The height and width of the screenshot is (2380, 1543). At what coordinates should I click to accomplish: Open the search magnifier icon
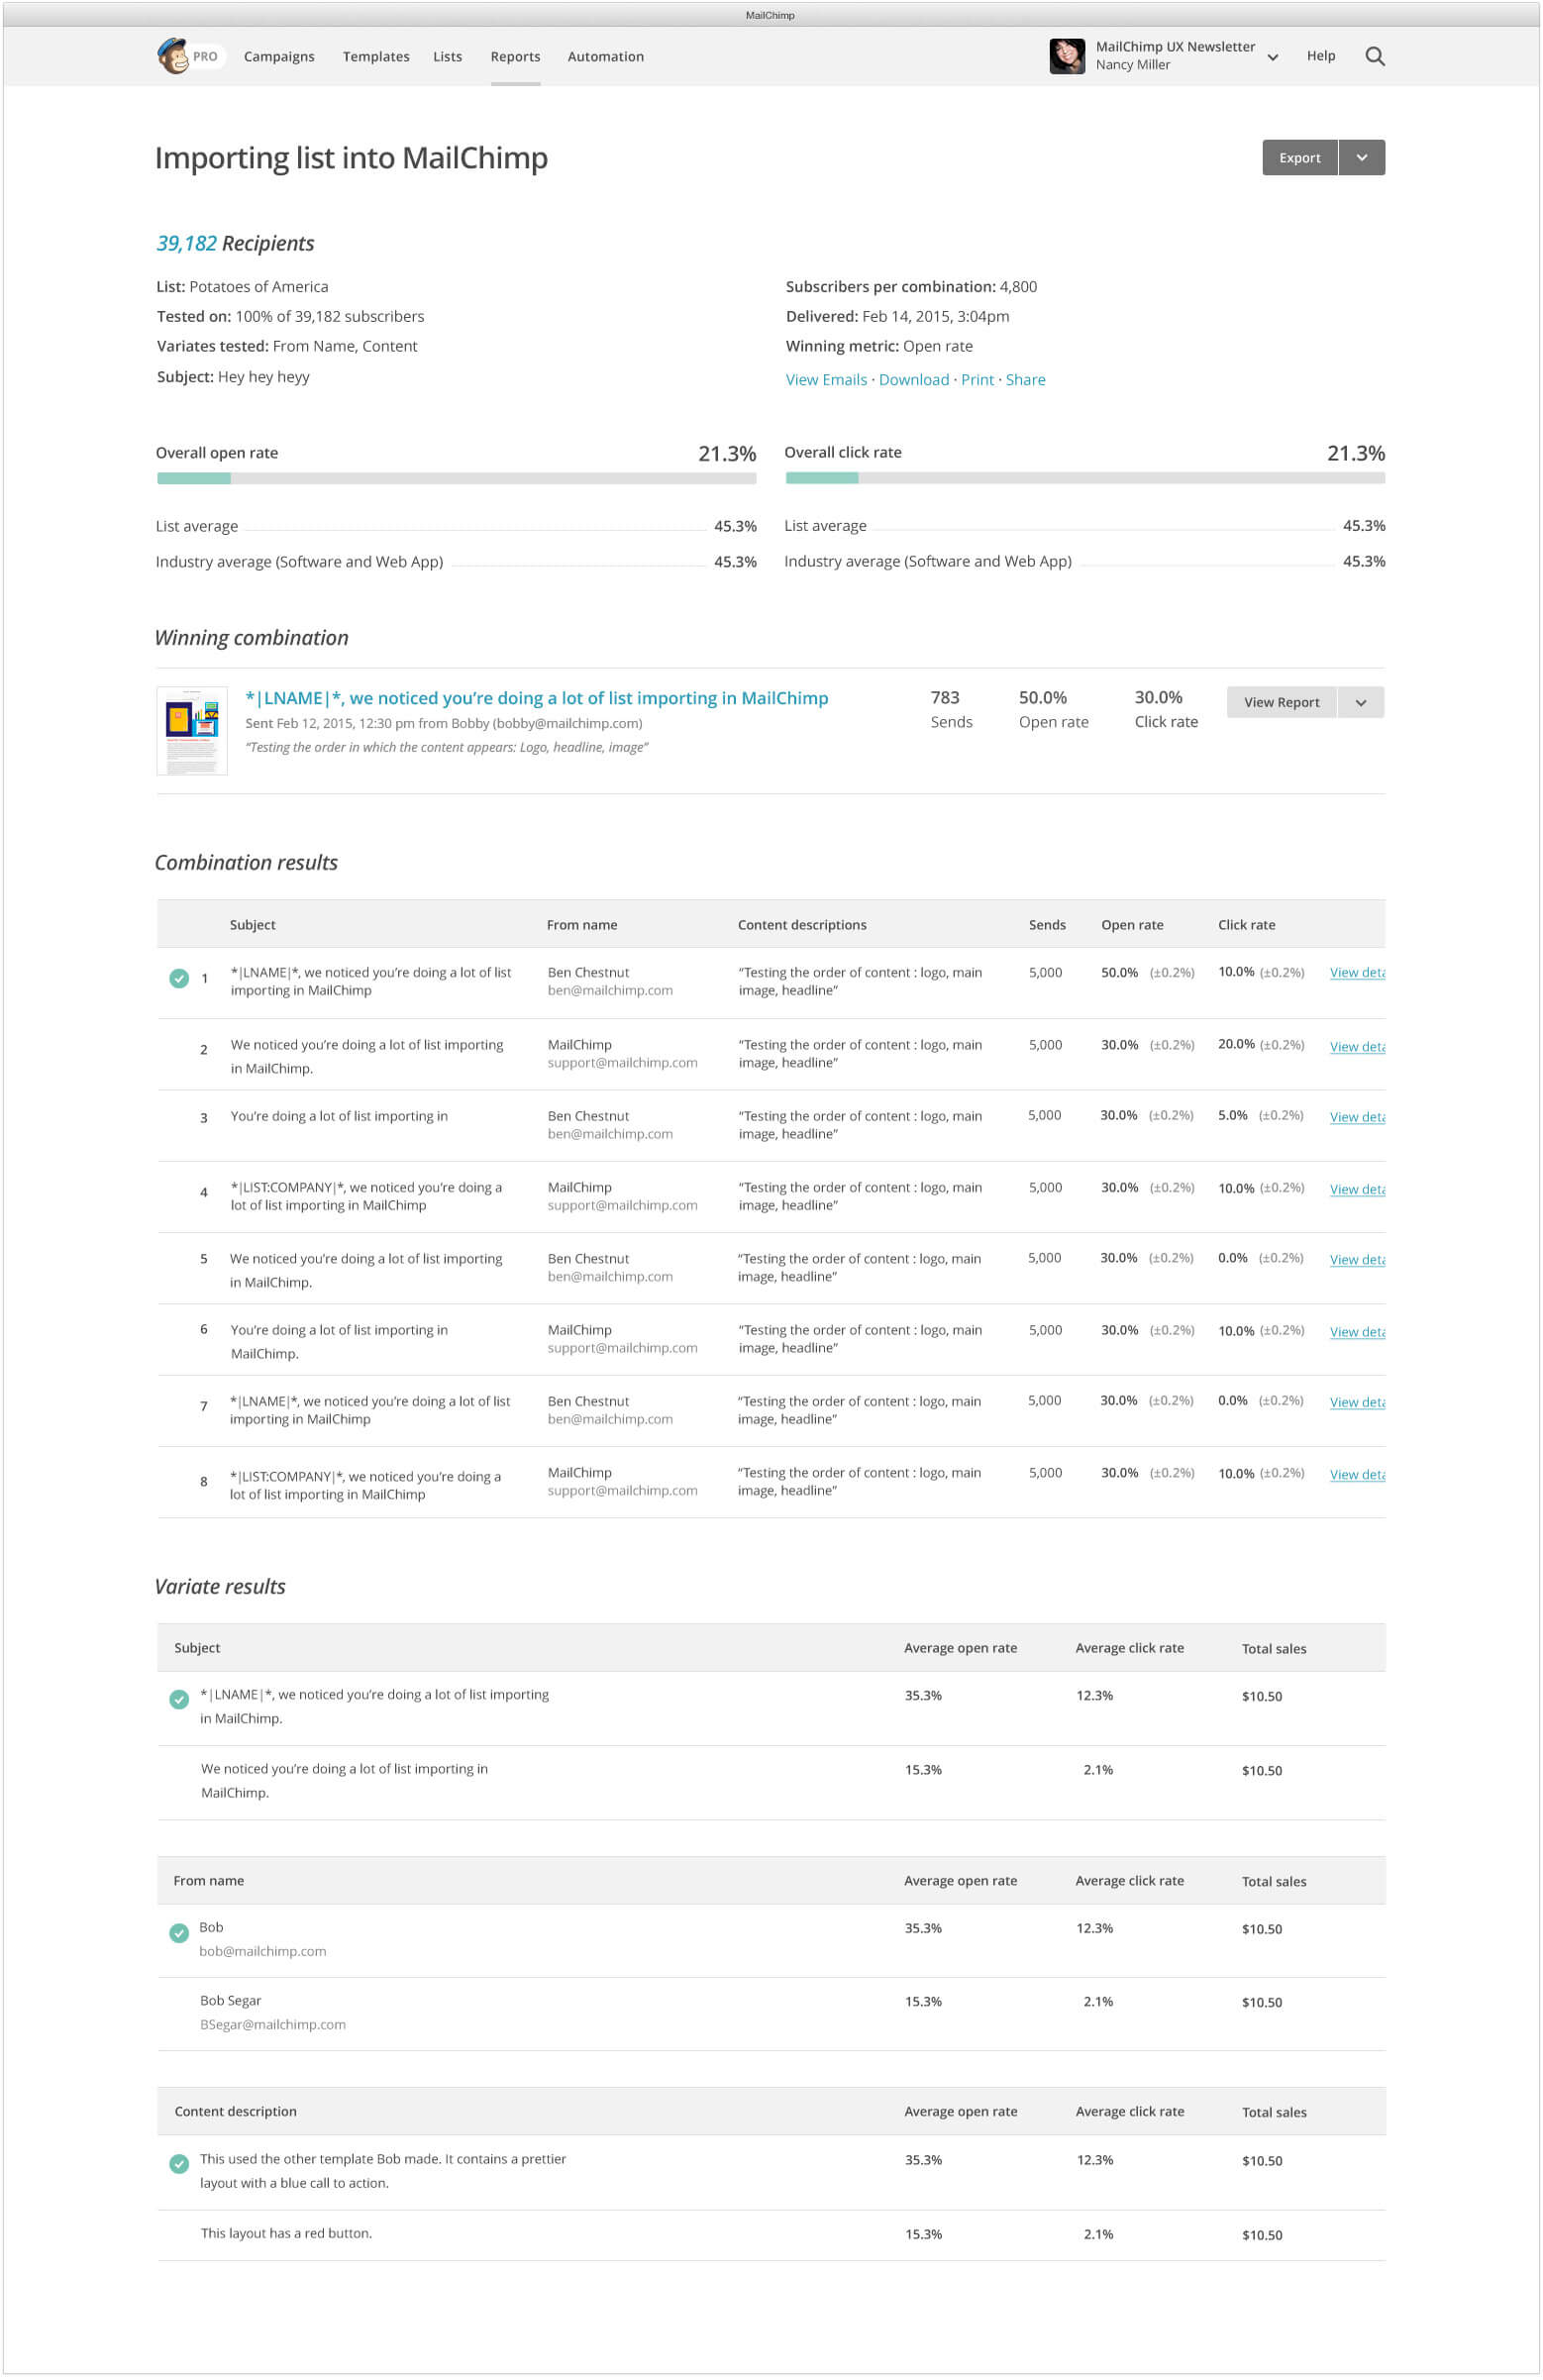[x=1375, y=57]
